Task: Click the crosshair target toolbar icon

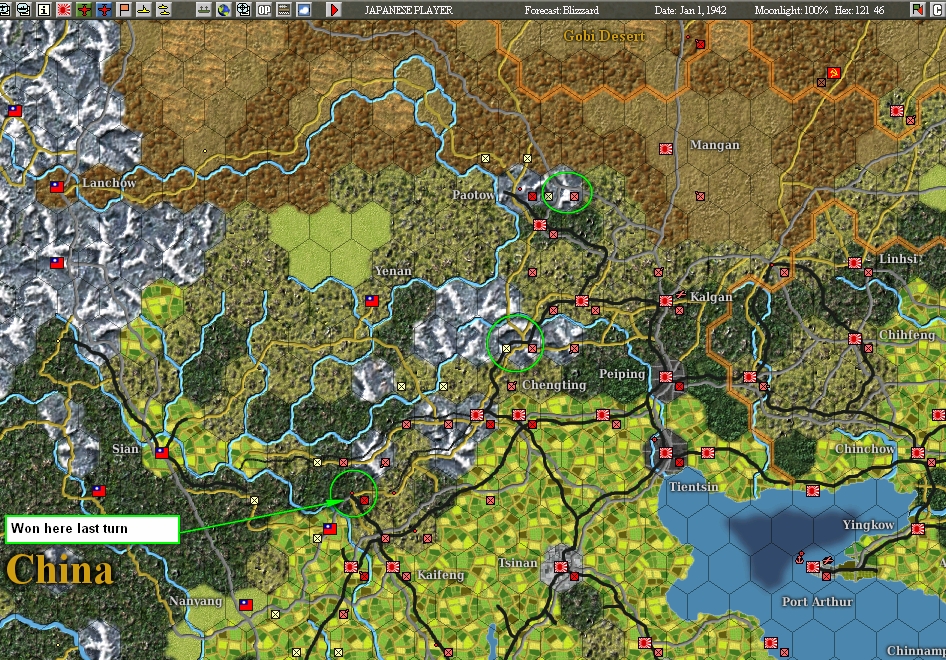Action: [x=244, y=10]
